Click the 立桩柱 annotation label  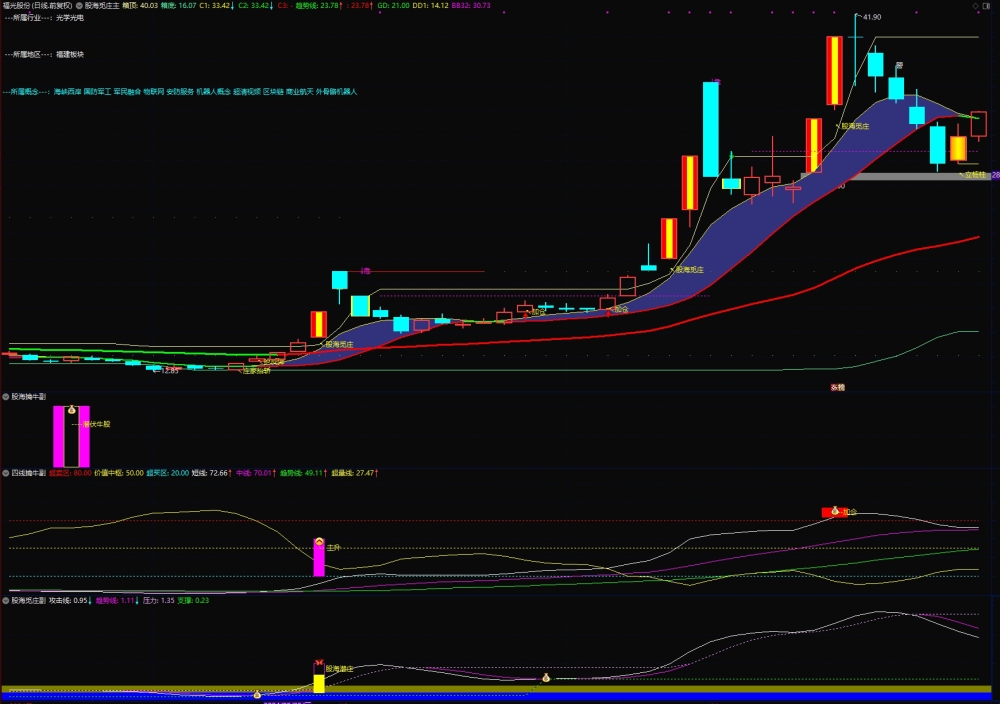pyautogui.click(x=975, y=174)
